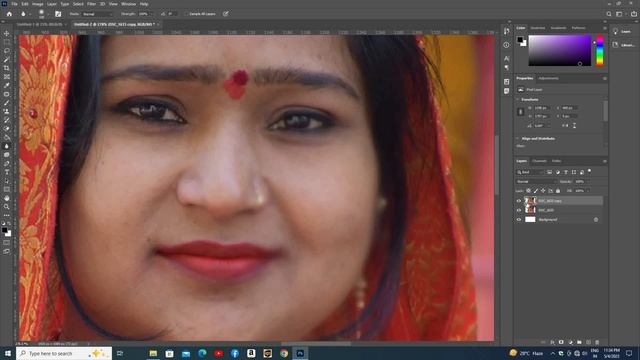
Task: Open the blur Mode dropdown in options bar
Action: click(x=97, y=14)
